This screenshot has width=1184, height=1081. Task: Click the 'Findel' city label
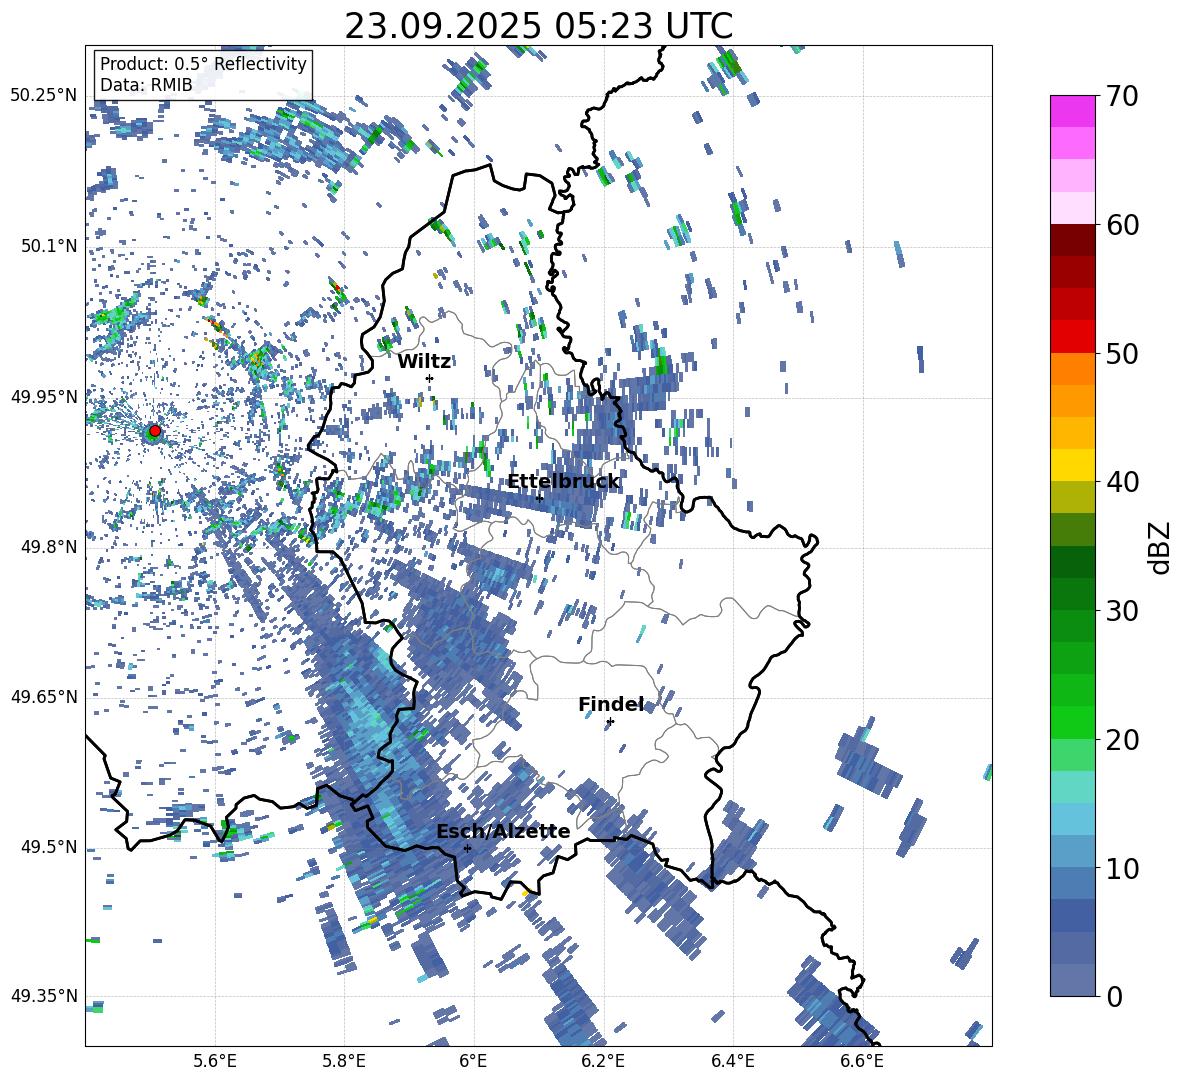611,705
